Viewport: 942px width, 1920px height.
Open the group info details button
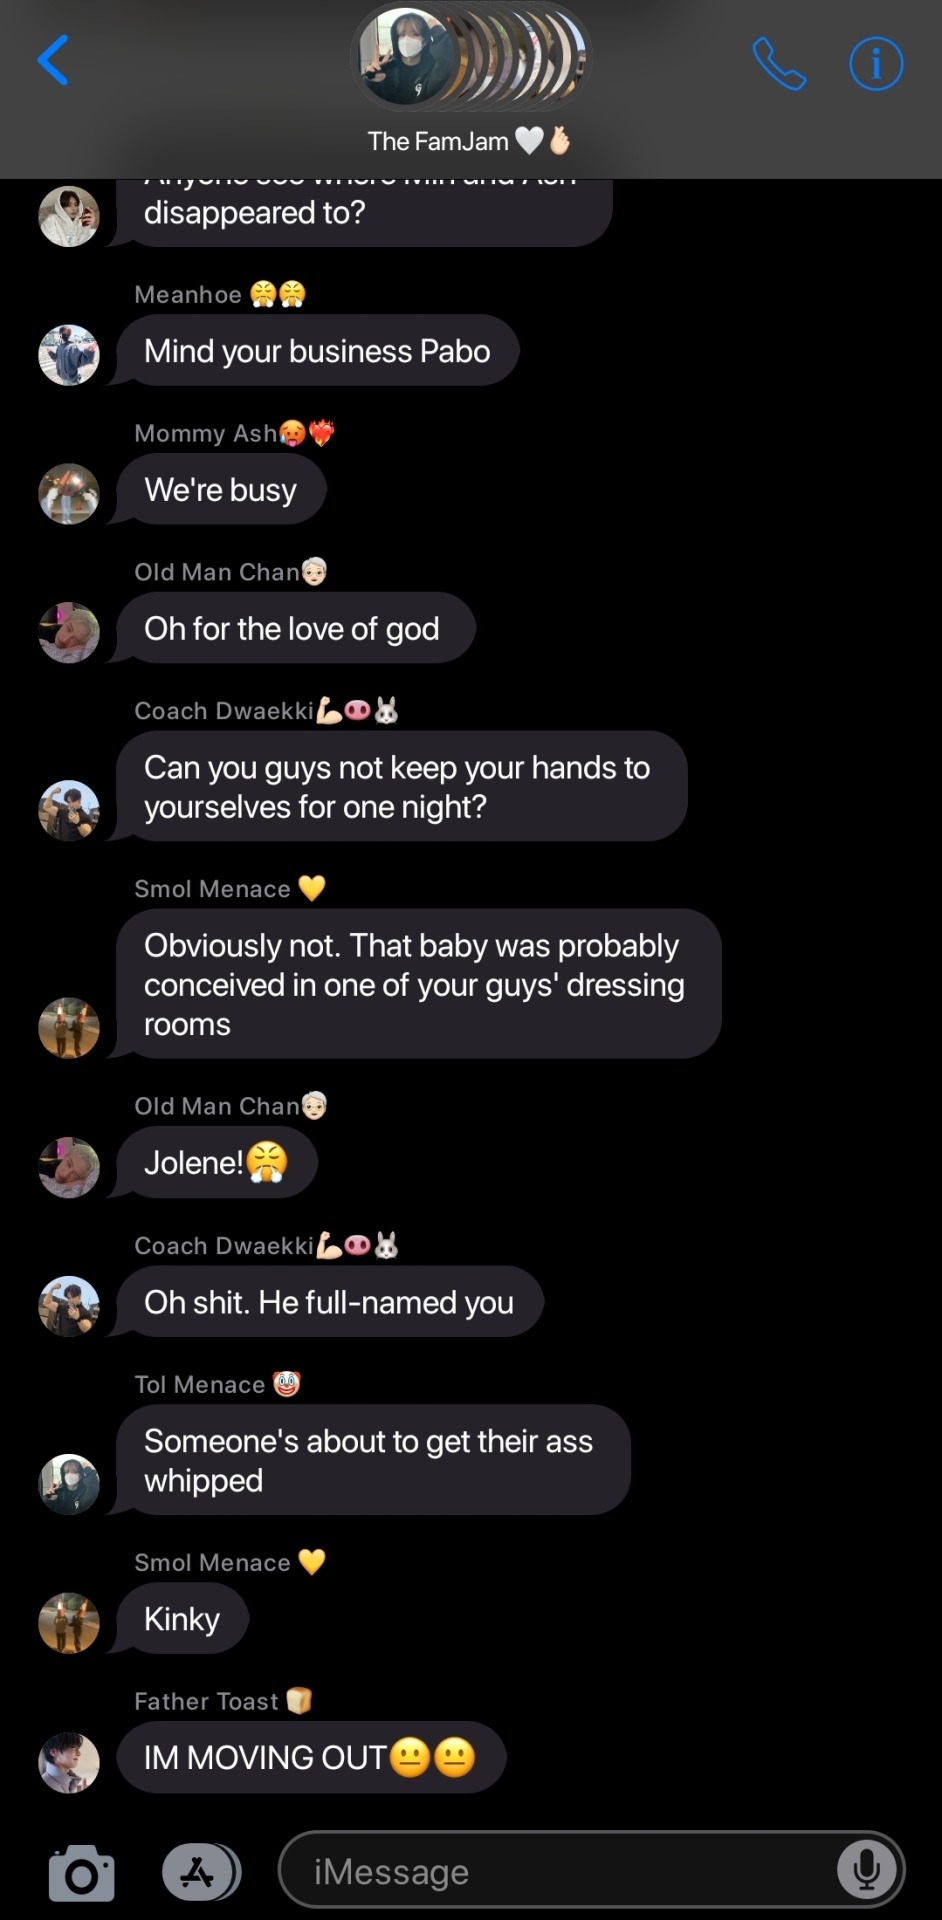tap(876, 65)
